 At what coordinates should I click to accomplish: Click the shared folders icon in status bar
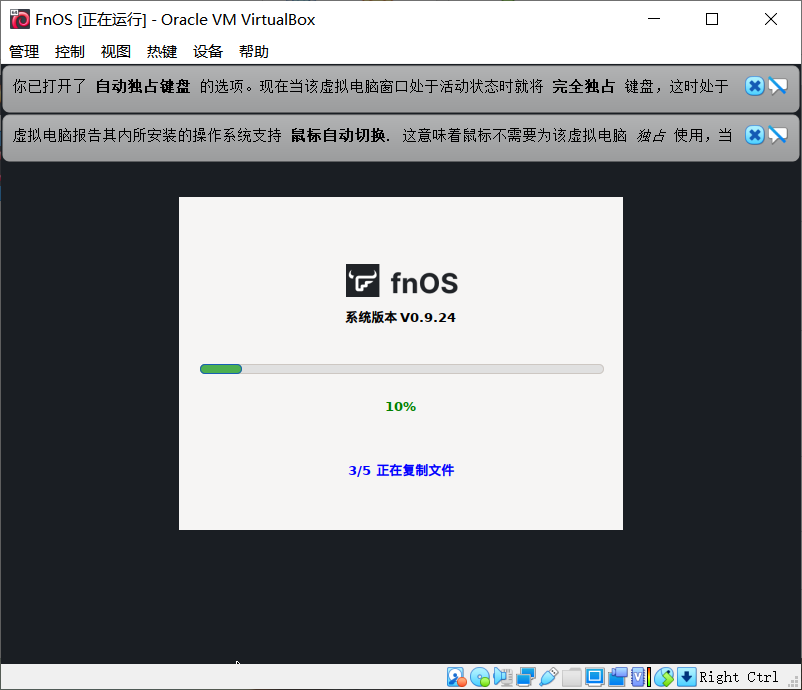(x=571, y=677)
